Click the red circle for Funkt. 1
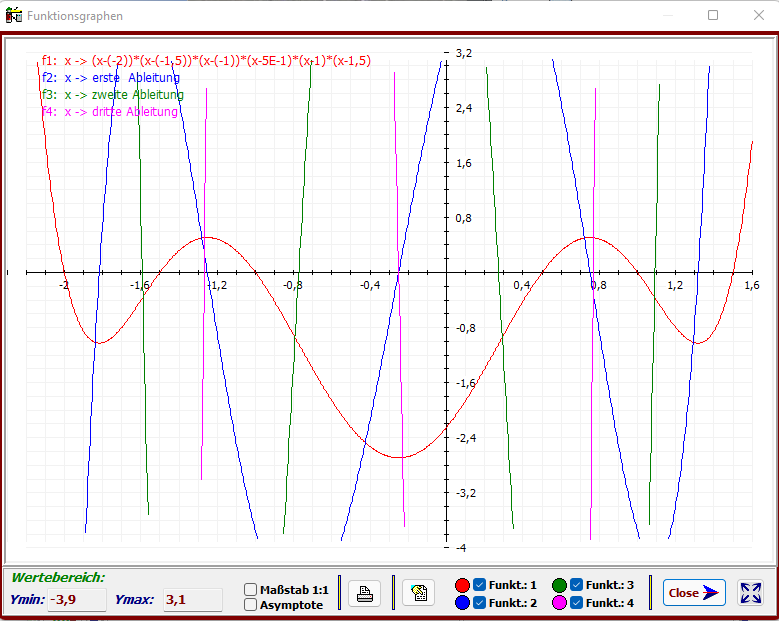 tap(463, 585)
